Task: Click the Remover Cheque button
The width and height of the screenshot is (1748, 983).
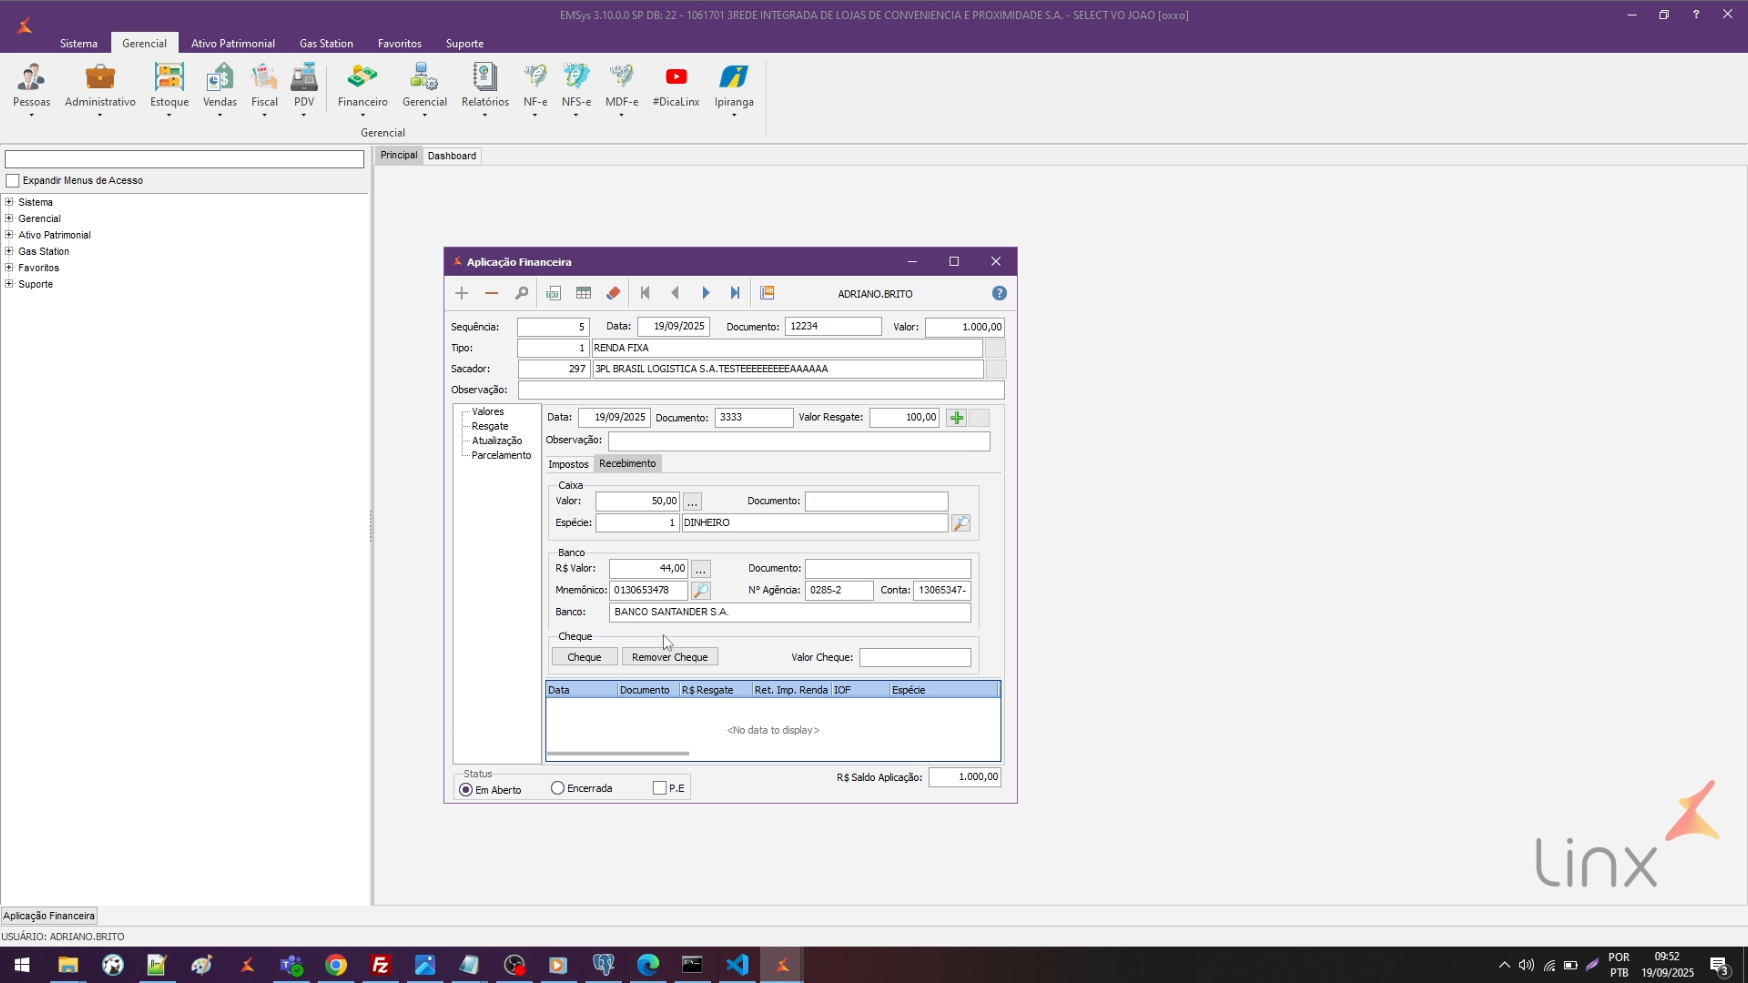Action: click(x=669, y=657)
